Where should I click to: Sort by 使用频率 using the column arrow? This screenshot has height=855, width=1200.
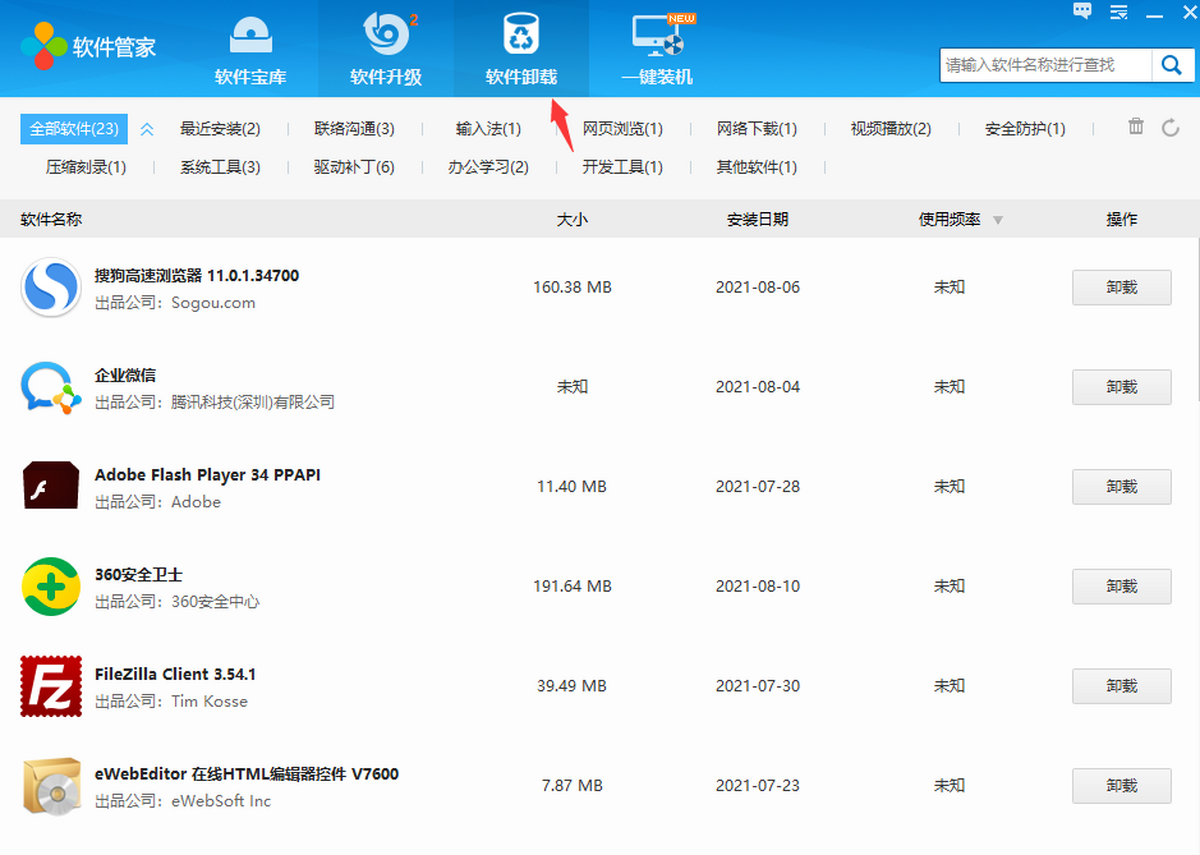coord(997,220)
